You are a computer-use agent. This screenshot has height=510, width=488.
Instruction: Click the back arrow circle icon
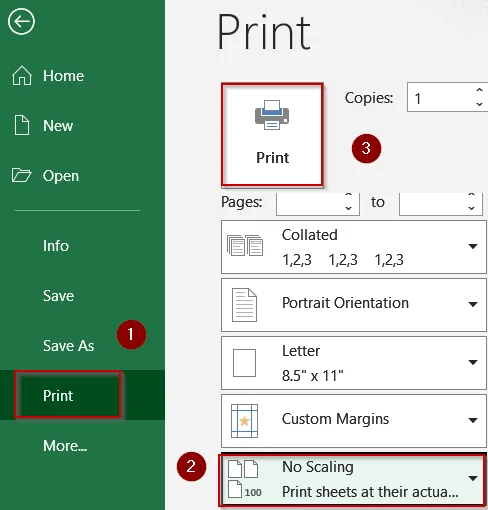tap(21, 22)
